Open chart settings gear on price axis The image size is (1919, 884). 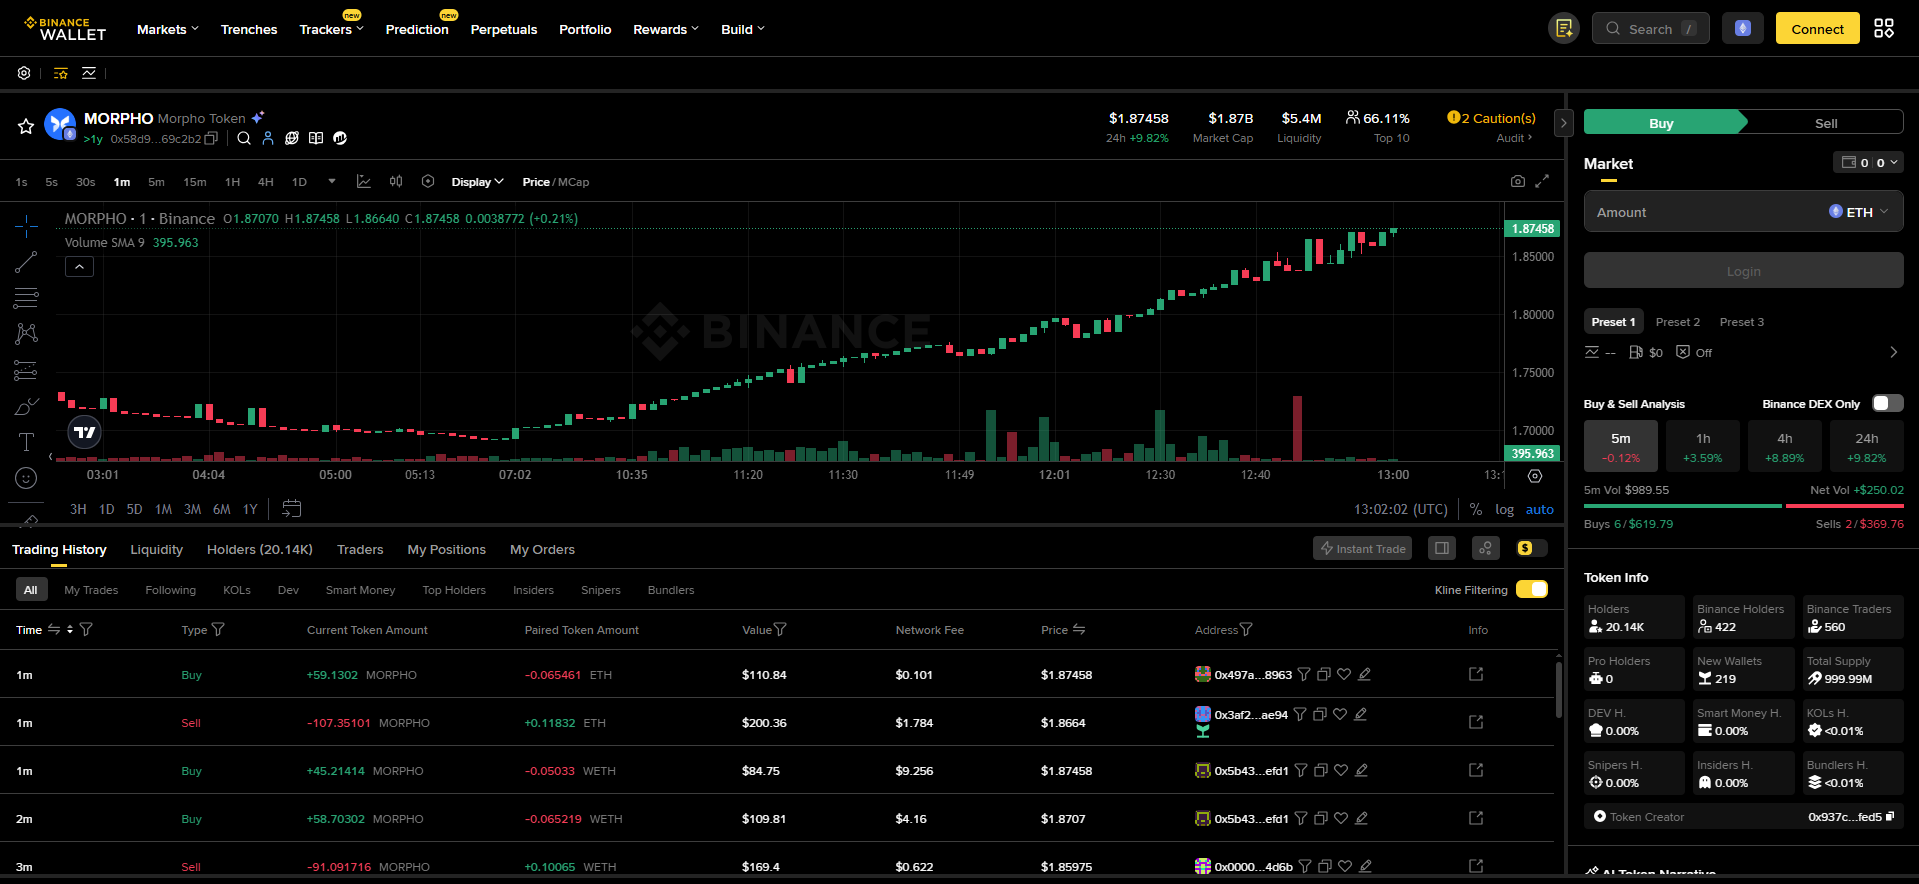[x=1535, y=476]
